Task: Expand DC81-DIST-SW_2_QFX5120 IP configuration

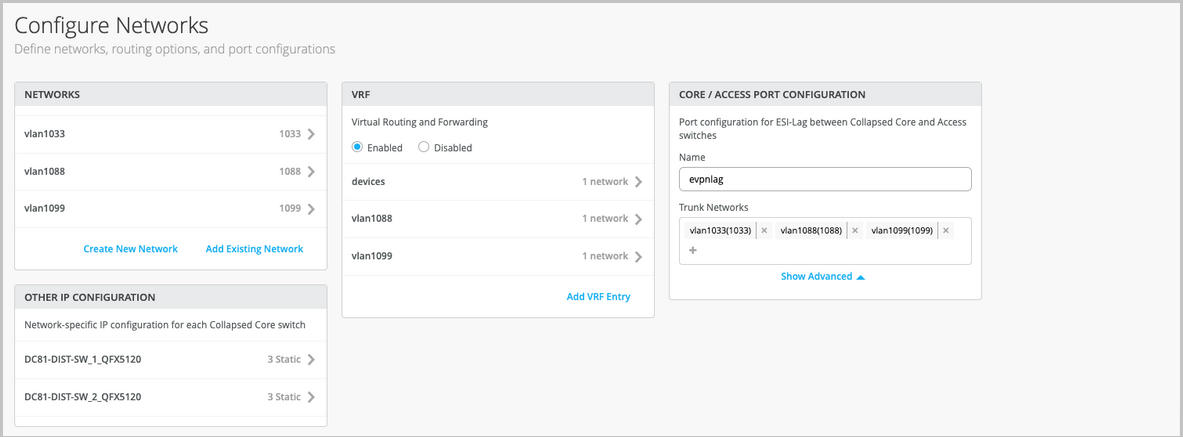Action: pos(311,397)
